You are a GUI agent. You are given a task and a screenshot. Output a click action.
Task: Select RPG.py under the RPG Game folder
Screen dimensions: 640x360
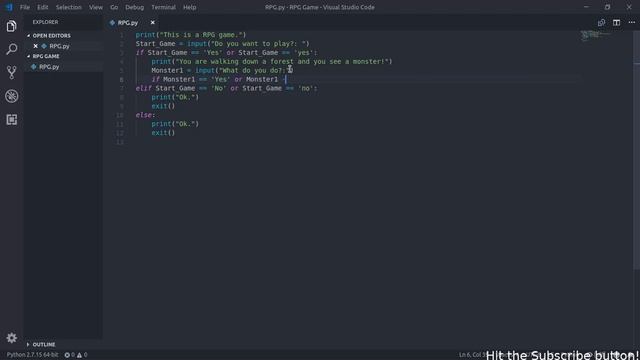(x=49, y=67)
